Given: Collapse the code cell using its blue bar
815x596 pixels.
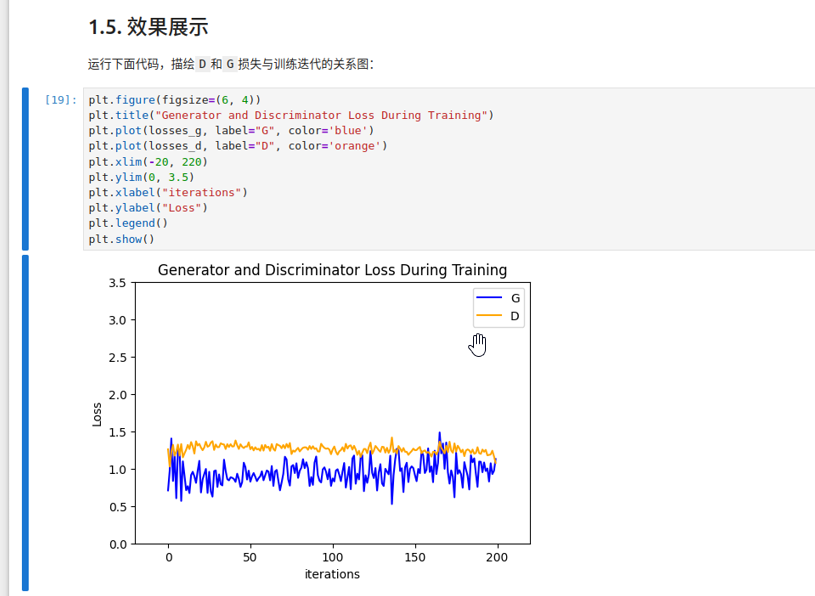Looking at the screenshot, I should pos(25,168).
